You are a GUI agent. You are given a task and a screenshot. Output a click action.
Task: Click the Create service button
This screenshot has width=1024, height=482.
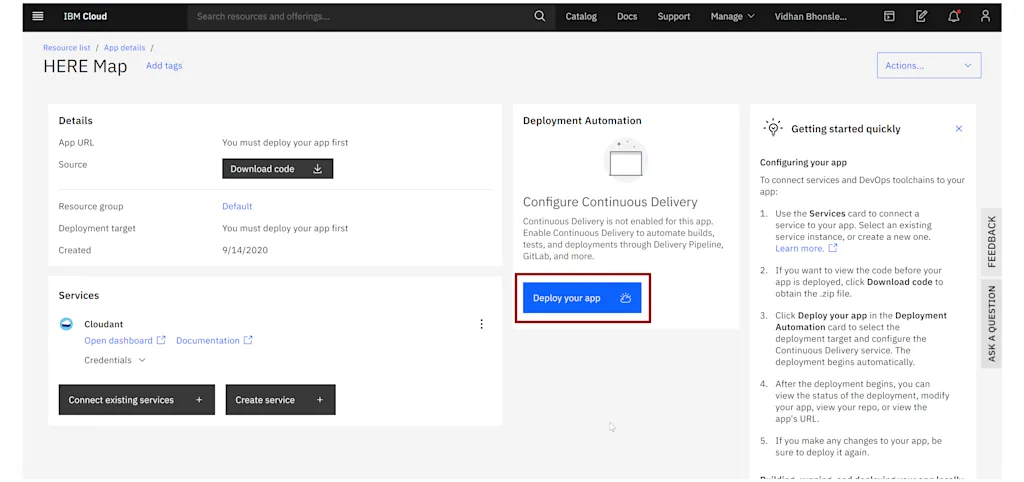(280, 400)
